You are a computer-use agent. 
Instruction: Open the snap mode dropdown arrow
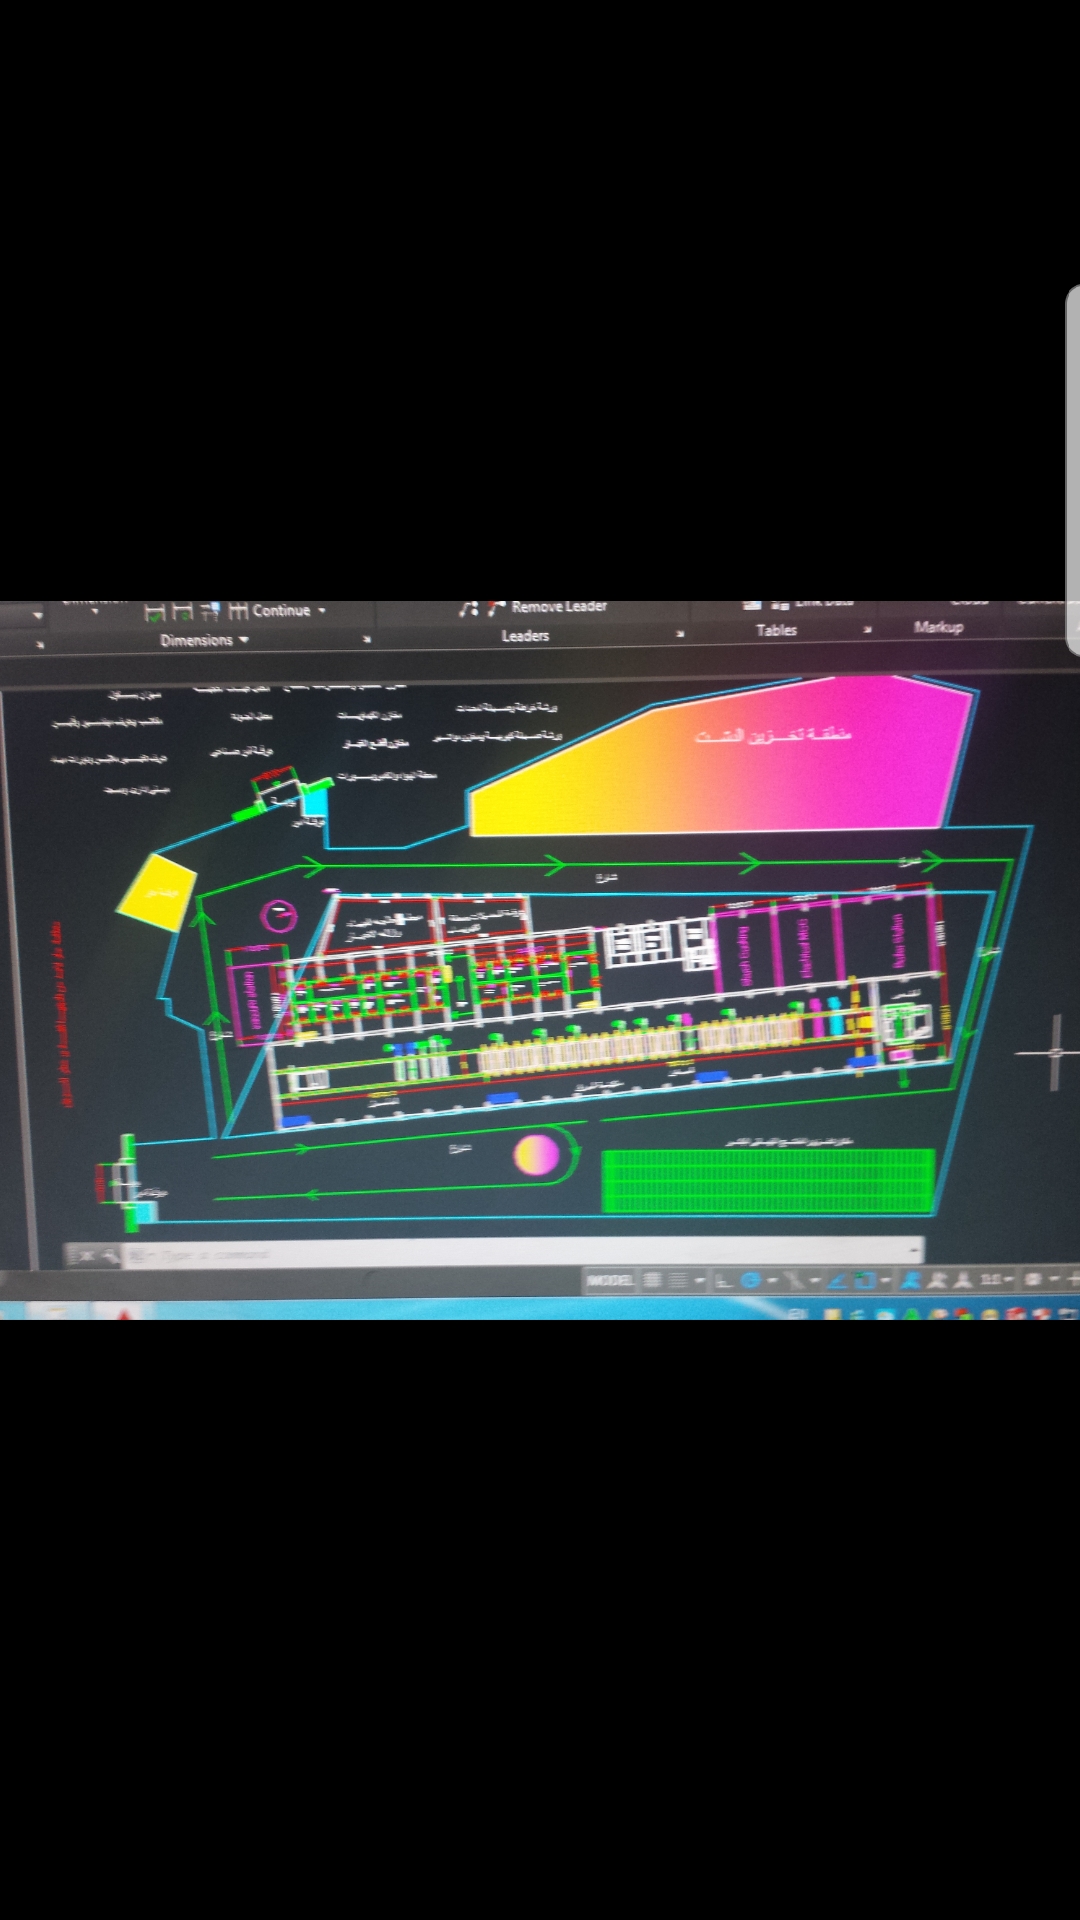[699, 1280]
